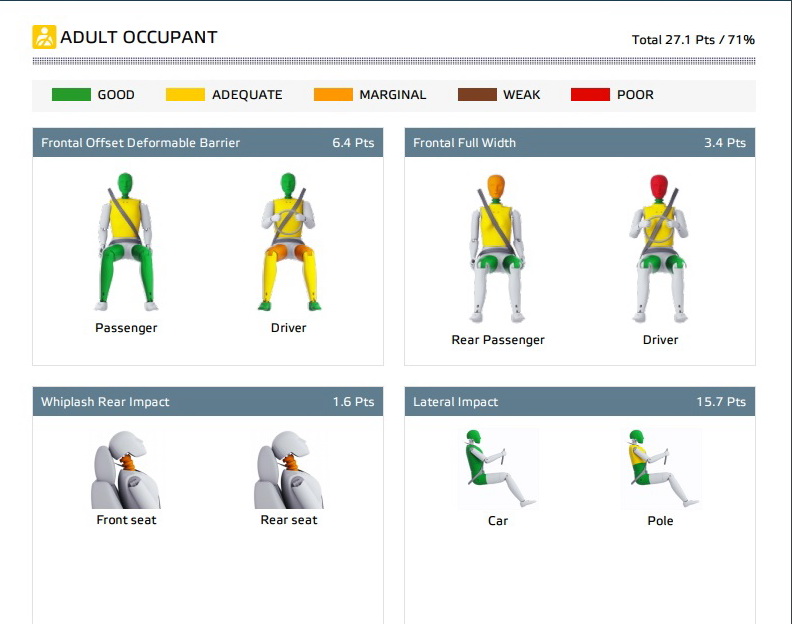Click the Frontal Offset Passenger dummy figure

coord(126,242)
